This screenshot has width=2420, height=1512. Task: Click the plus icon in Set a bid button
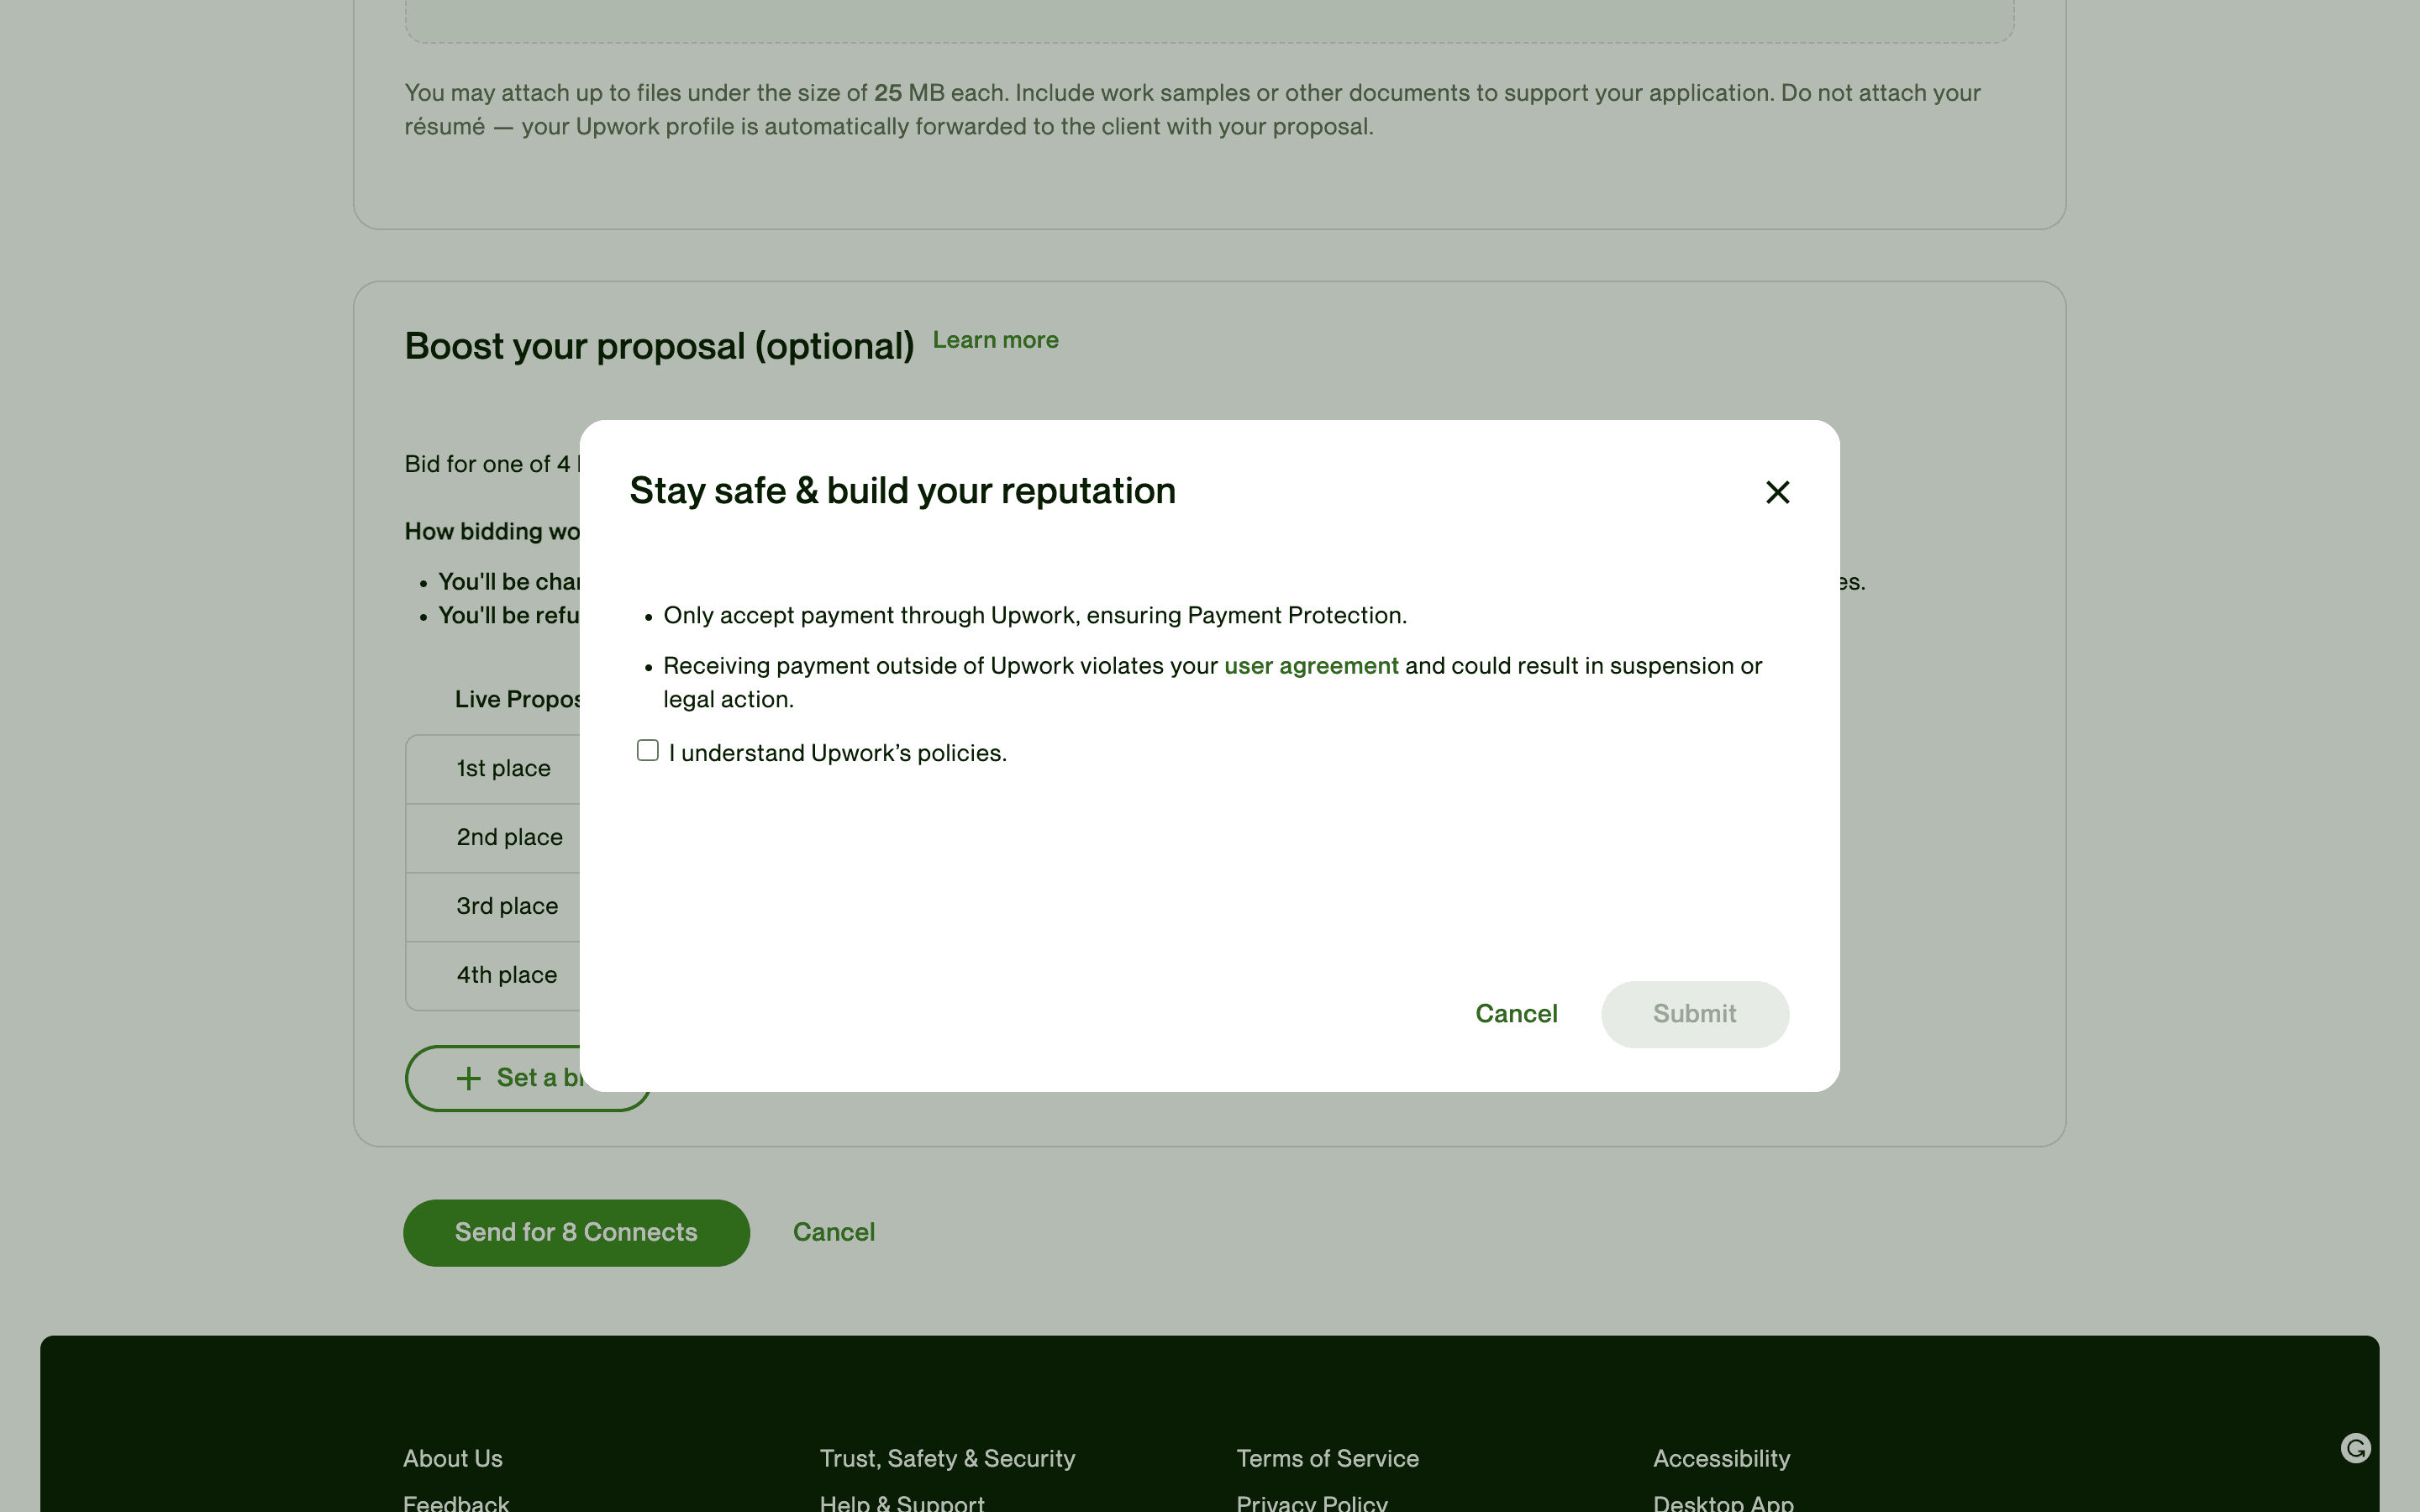[x=468, y=1078]
